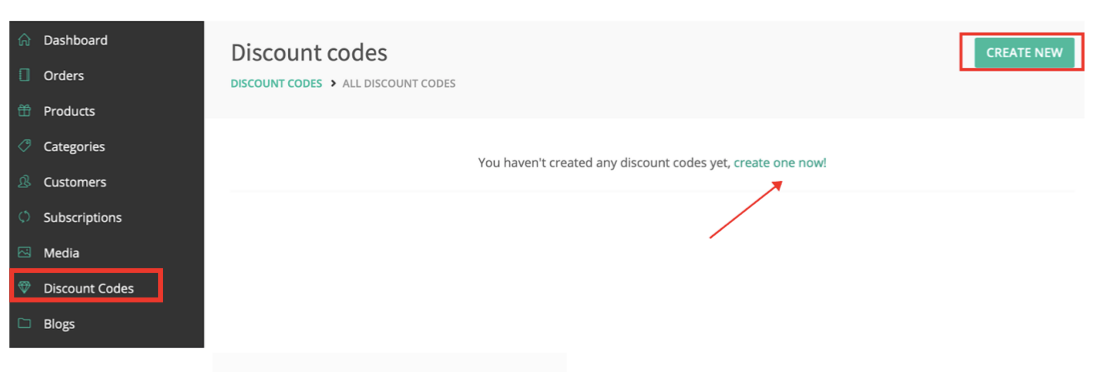Click the Subscriptions circular arrows icon
Viewport: 1096px width, 372px height.
[x=24, y=217]
